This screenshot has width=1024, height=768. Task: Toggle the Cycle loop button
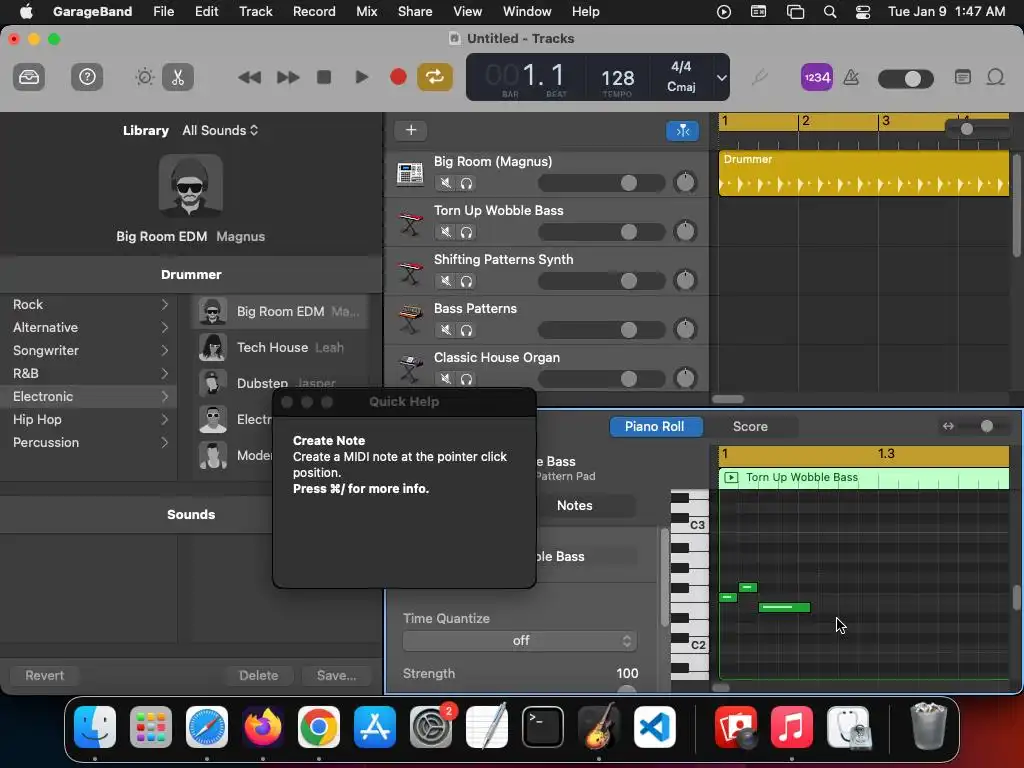coord(435,78)
